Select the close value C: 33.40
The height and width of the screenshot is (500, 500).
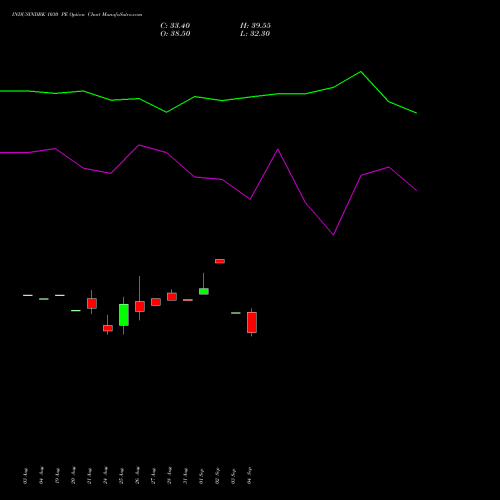pyautogui.click(x=175, y=26)
